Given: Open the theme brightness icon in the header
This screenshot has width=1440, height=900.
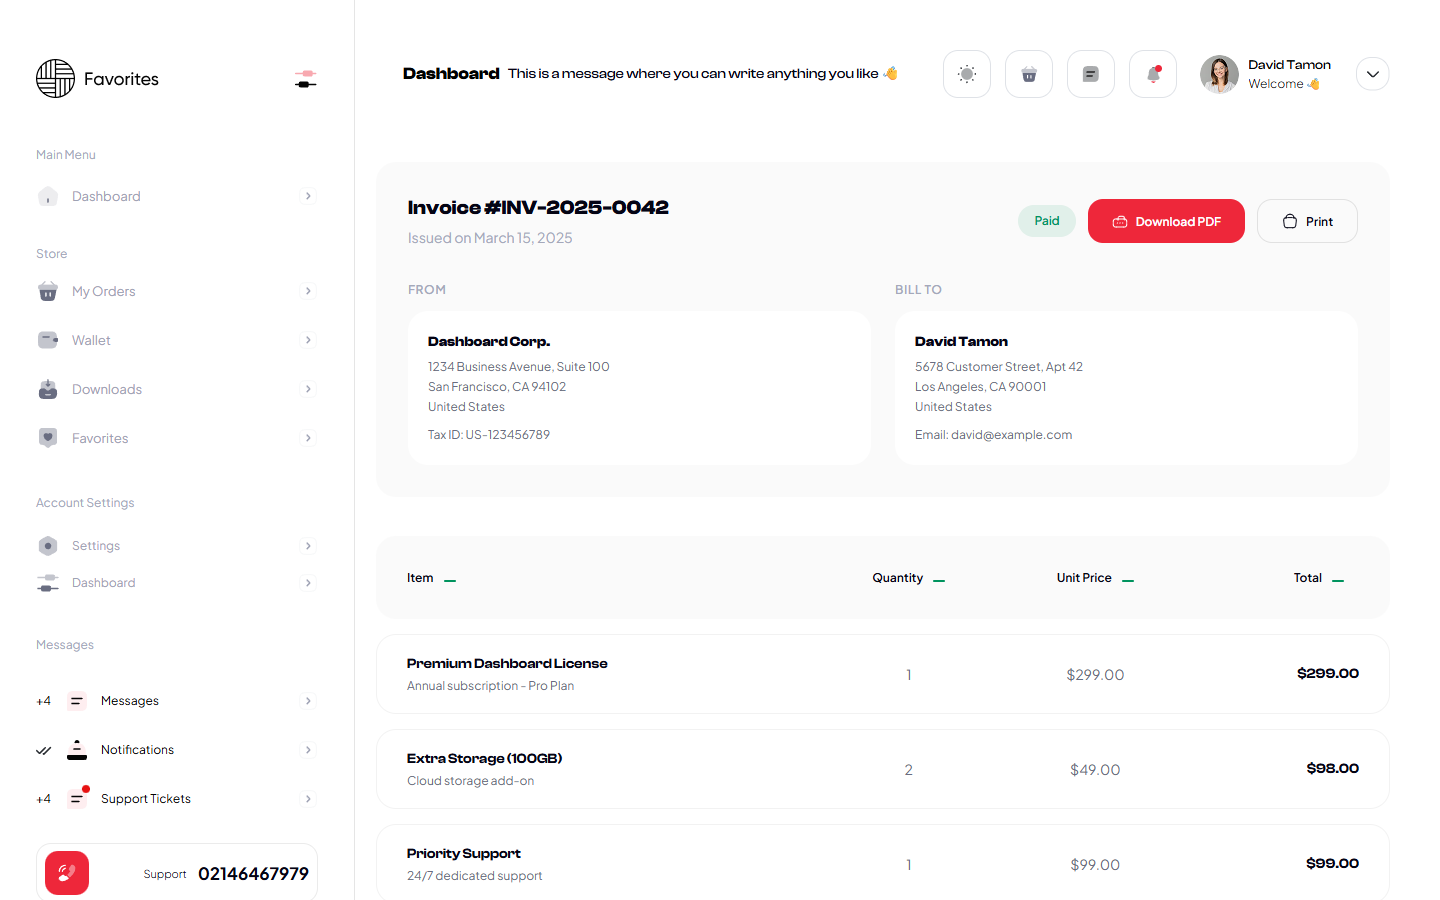Looking at the screenshot, I should coord(966,73).
